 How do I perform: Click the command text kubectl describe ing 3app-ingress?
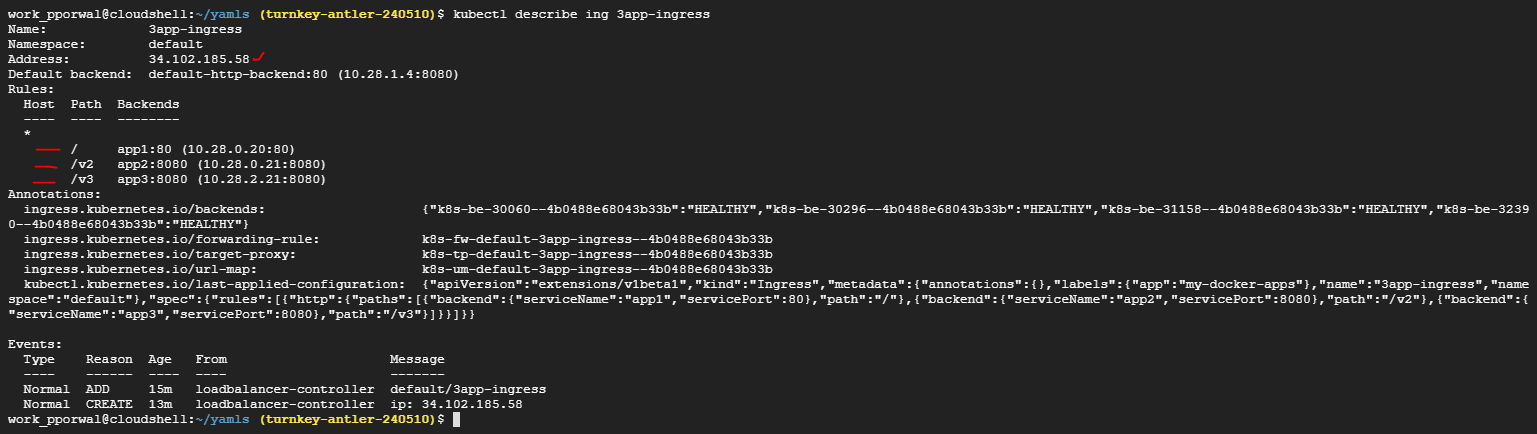(x=584, y=15)
